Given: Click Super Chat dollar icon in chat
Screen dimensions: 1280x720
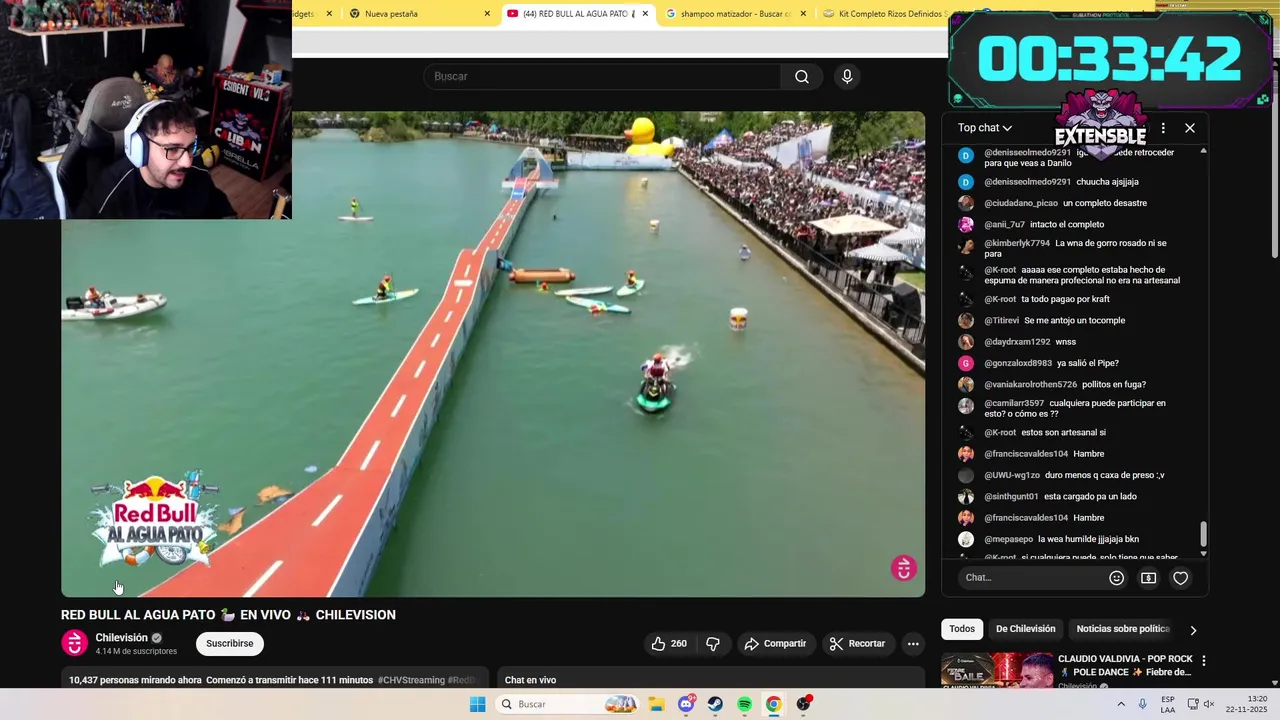Looking at the screenshot, I should pyautogui.click(x=1148, y=578).
